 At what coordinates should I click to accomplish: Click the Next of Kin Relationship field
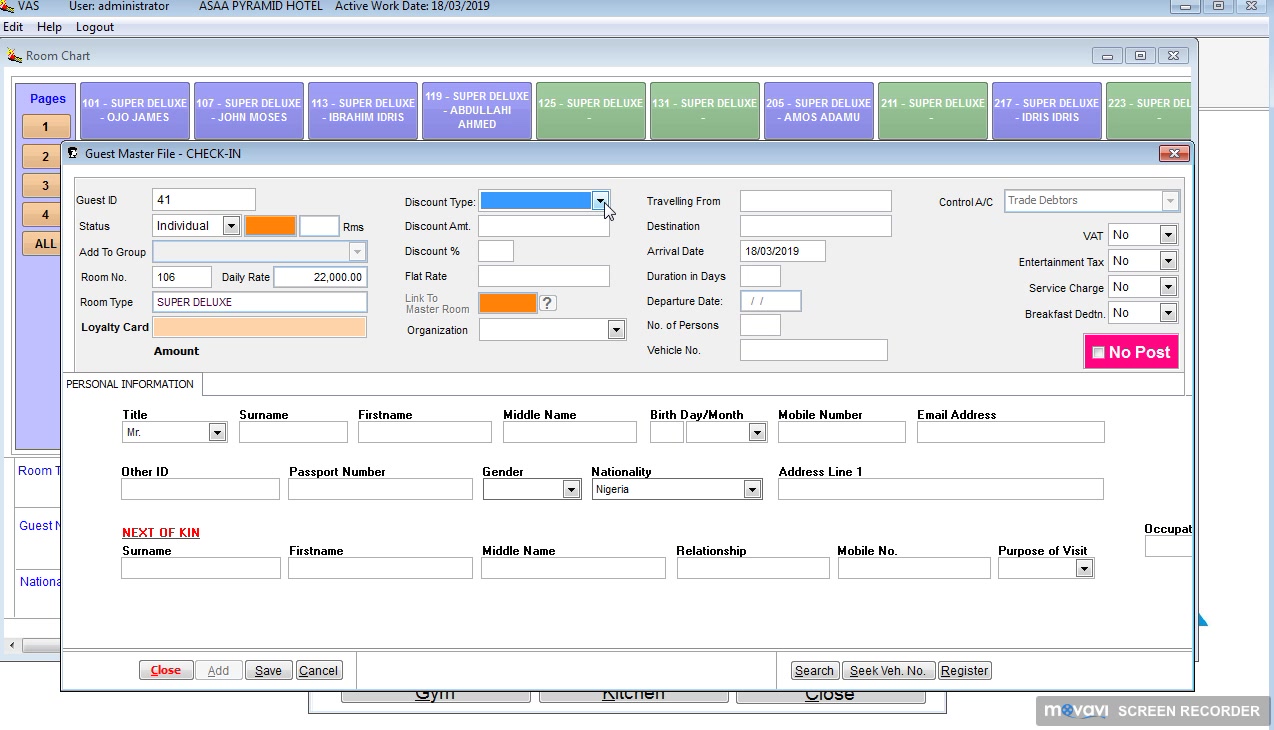753,568
